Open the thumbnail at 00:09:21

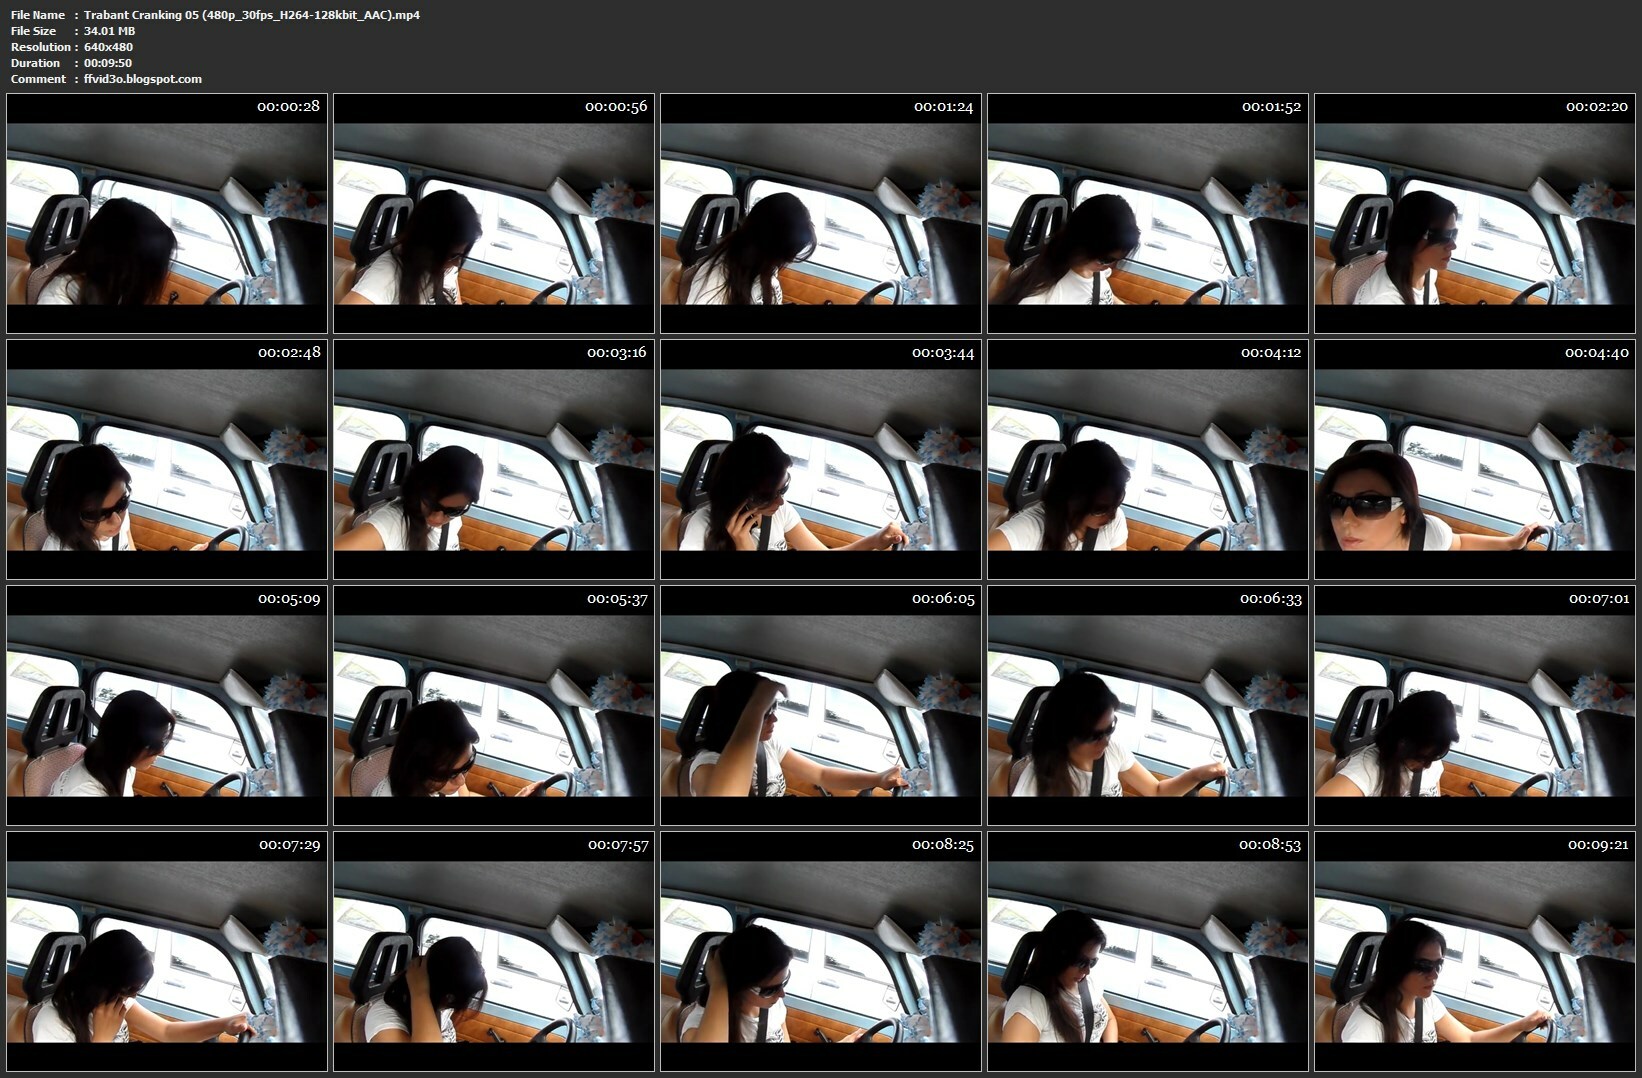pos(1475,951)
